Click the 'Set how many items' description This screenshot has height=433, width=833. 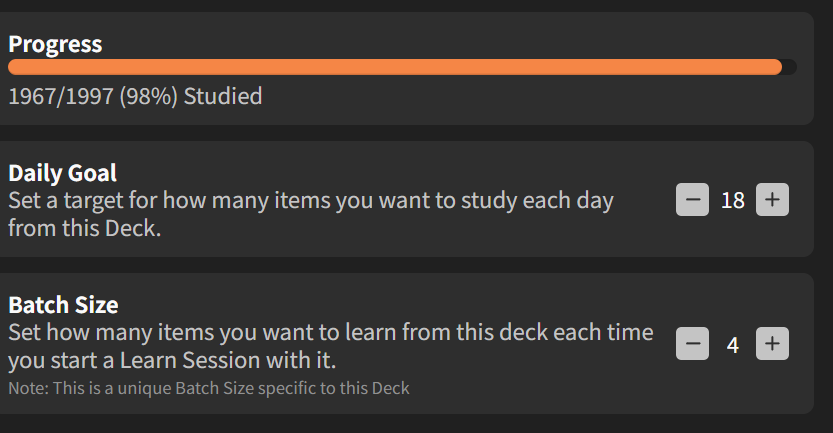[330, 332]
